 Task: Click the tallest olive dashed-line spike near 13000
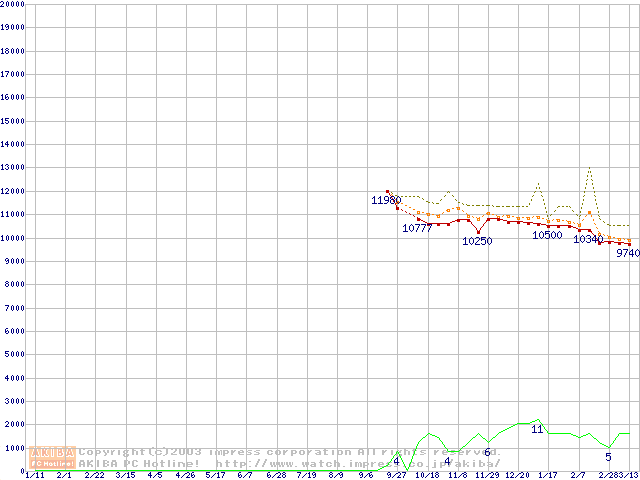click(590, 168)
